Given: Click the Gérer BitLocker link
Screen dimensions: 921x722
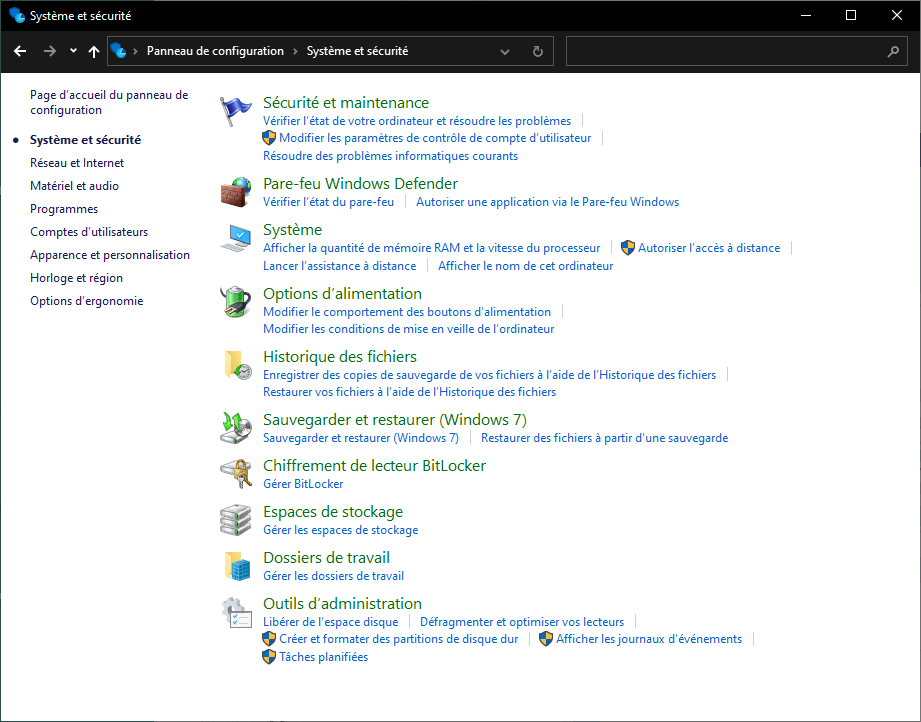Looking at the screenshot, I should pos(303,484).
